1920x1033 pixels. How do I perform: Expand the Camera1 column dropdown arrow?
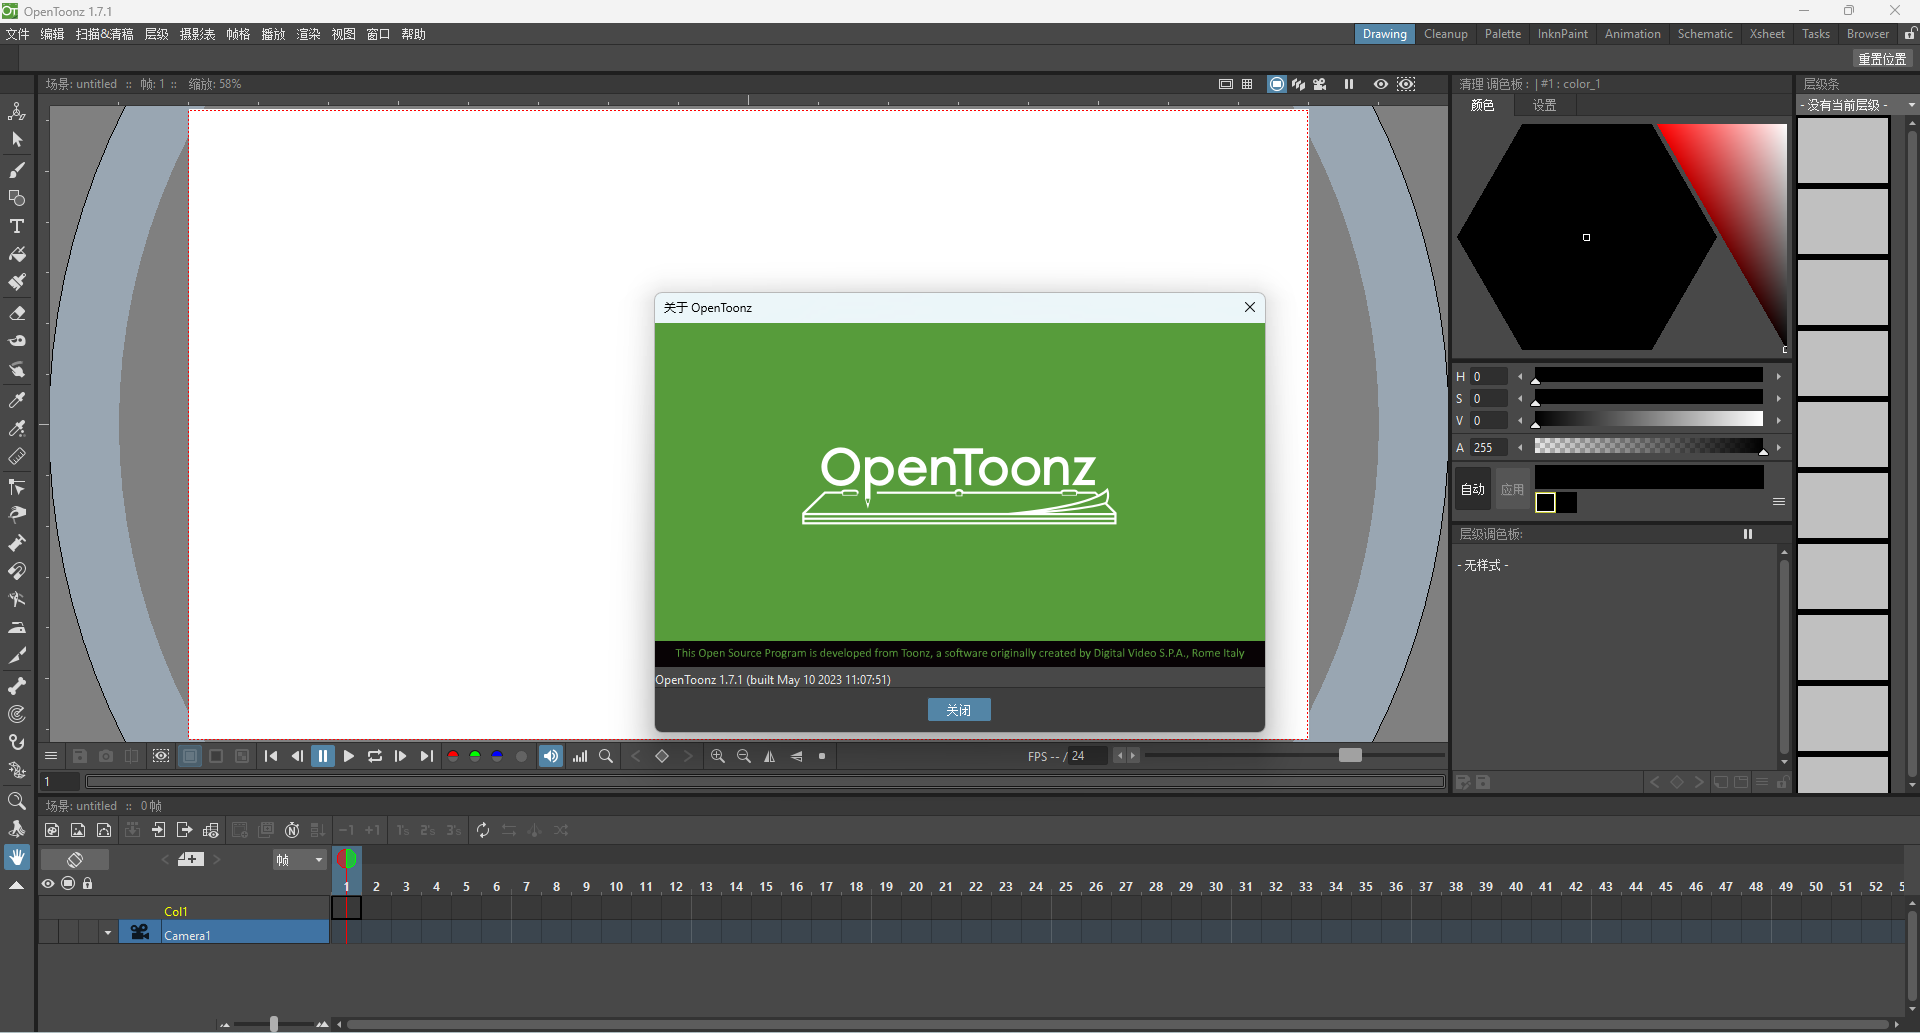point(108,933)
